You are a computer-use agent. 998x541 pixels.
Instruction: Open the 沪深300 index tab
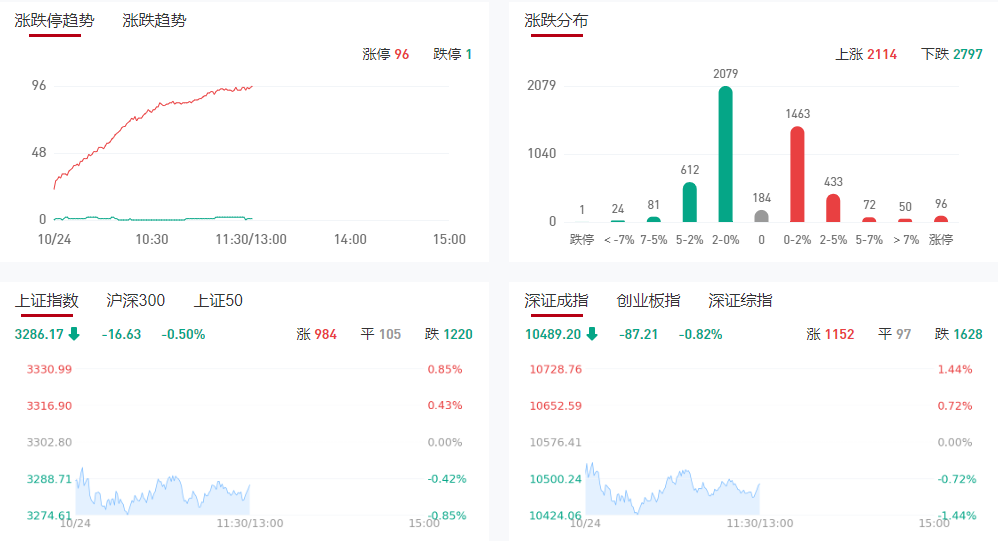(x=136, y=300)
